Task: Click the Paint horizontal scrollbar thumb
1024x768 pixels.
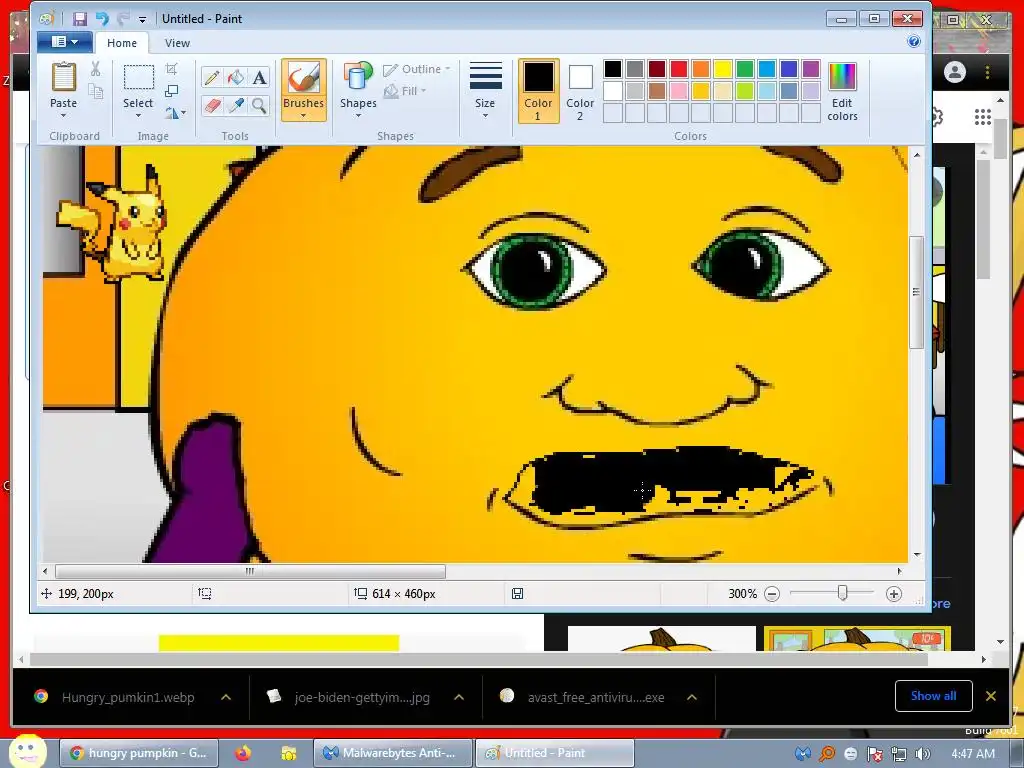Action: [x=250, y=571]
